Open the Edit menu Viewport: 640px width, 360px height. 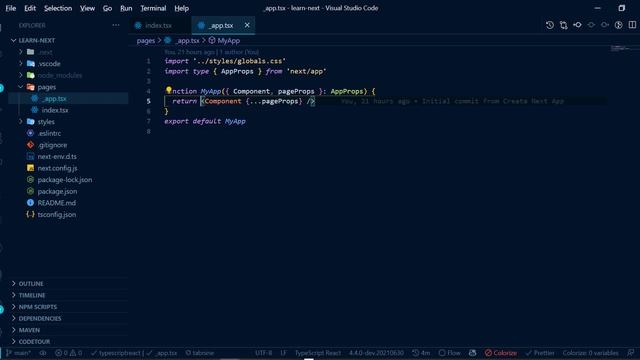pos(30,8)
